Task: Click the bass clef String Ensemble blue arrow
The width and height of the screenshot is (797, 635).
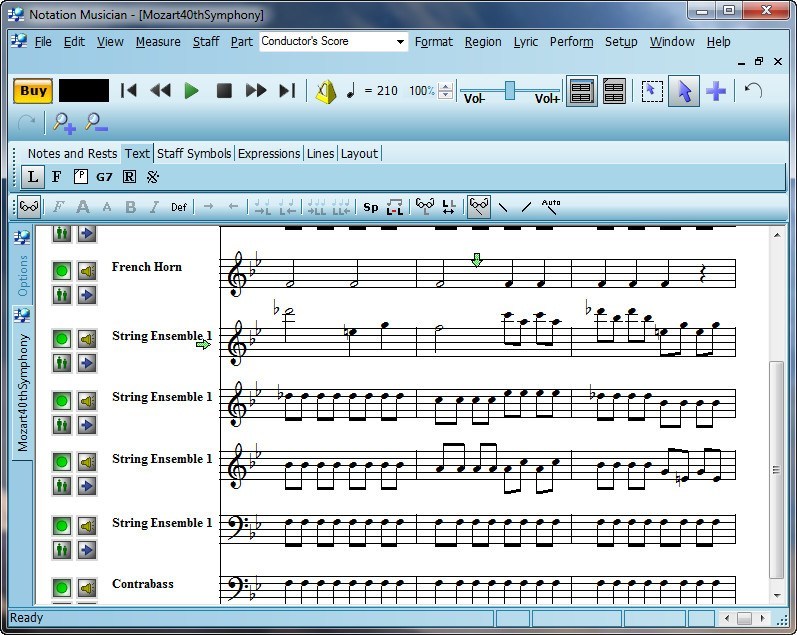Action: (87, 550)
